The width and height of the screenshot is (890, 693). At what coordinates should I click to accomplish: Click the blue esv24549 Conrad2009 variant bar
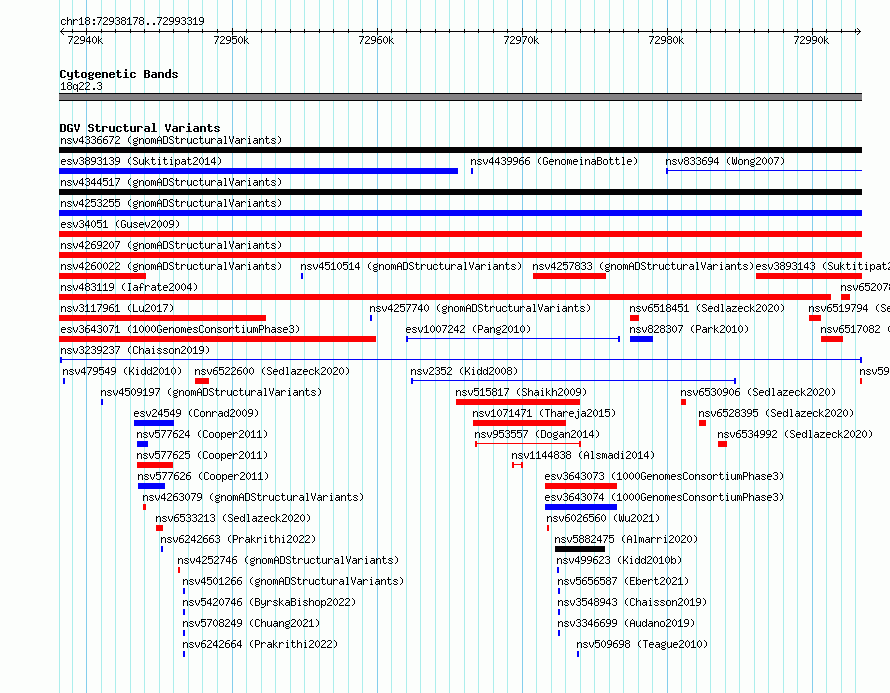tap(154, 423)
